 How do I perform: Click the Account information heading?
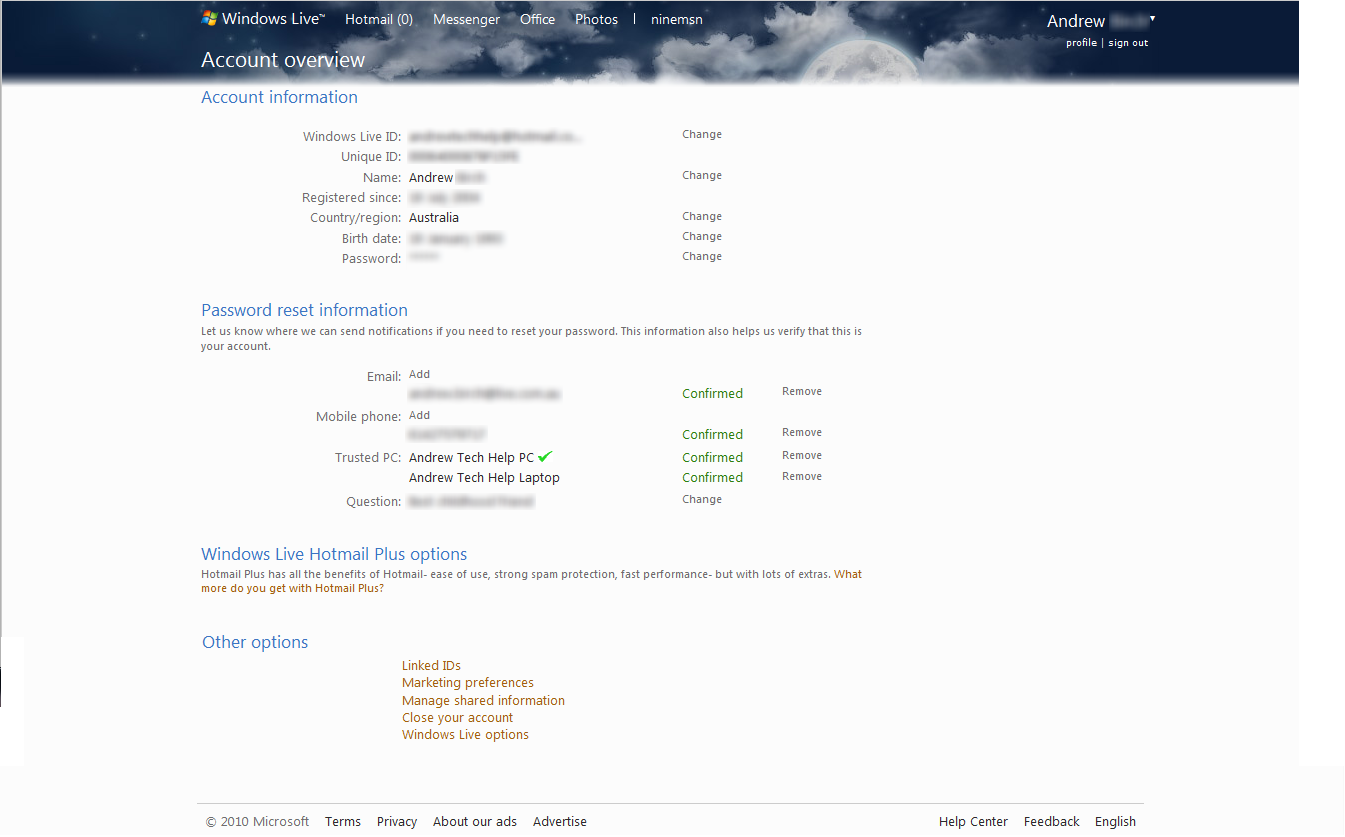279,97
